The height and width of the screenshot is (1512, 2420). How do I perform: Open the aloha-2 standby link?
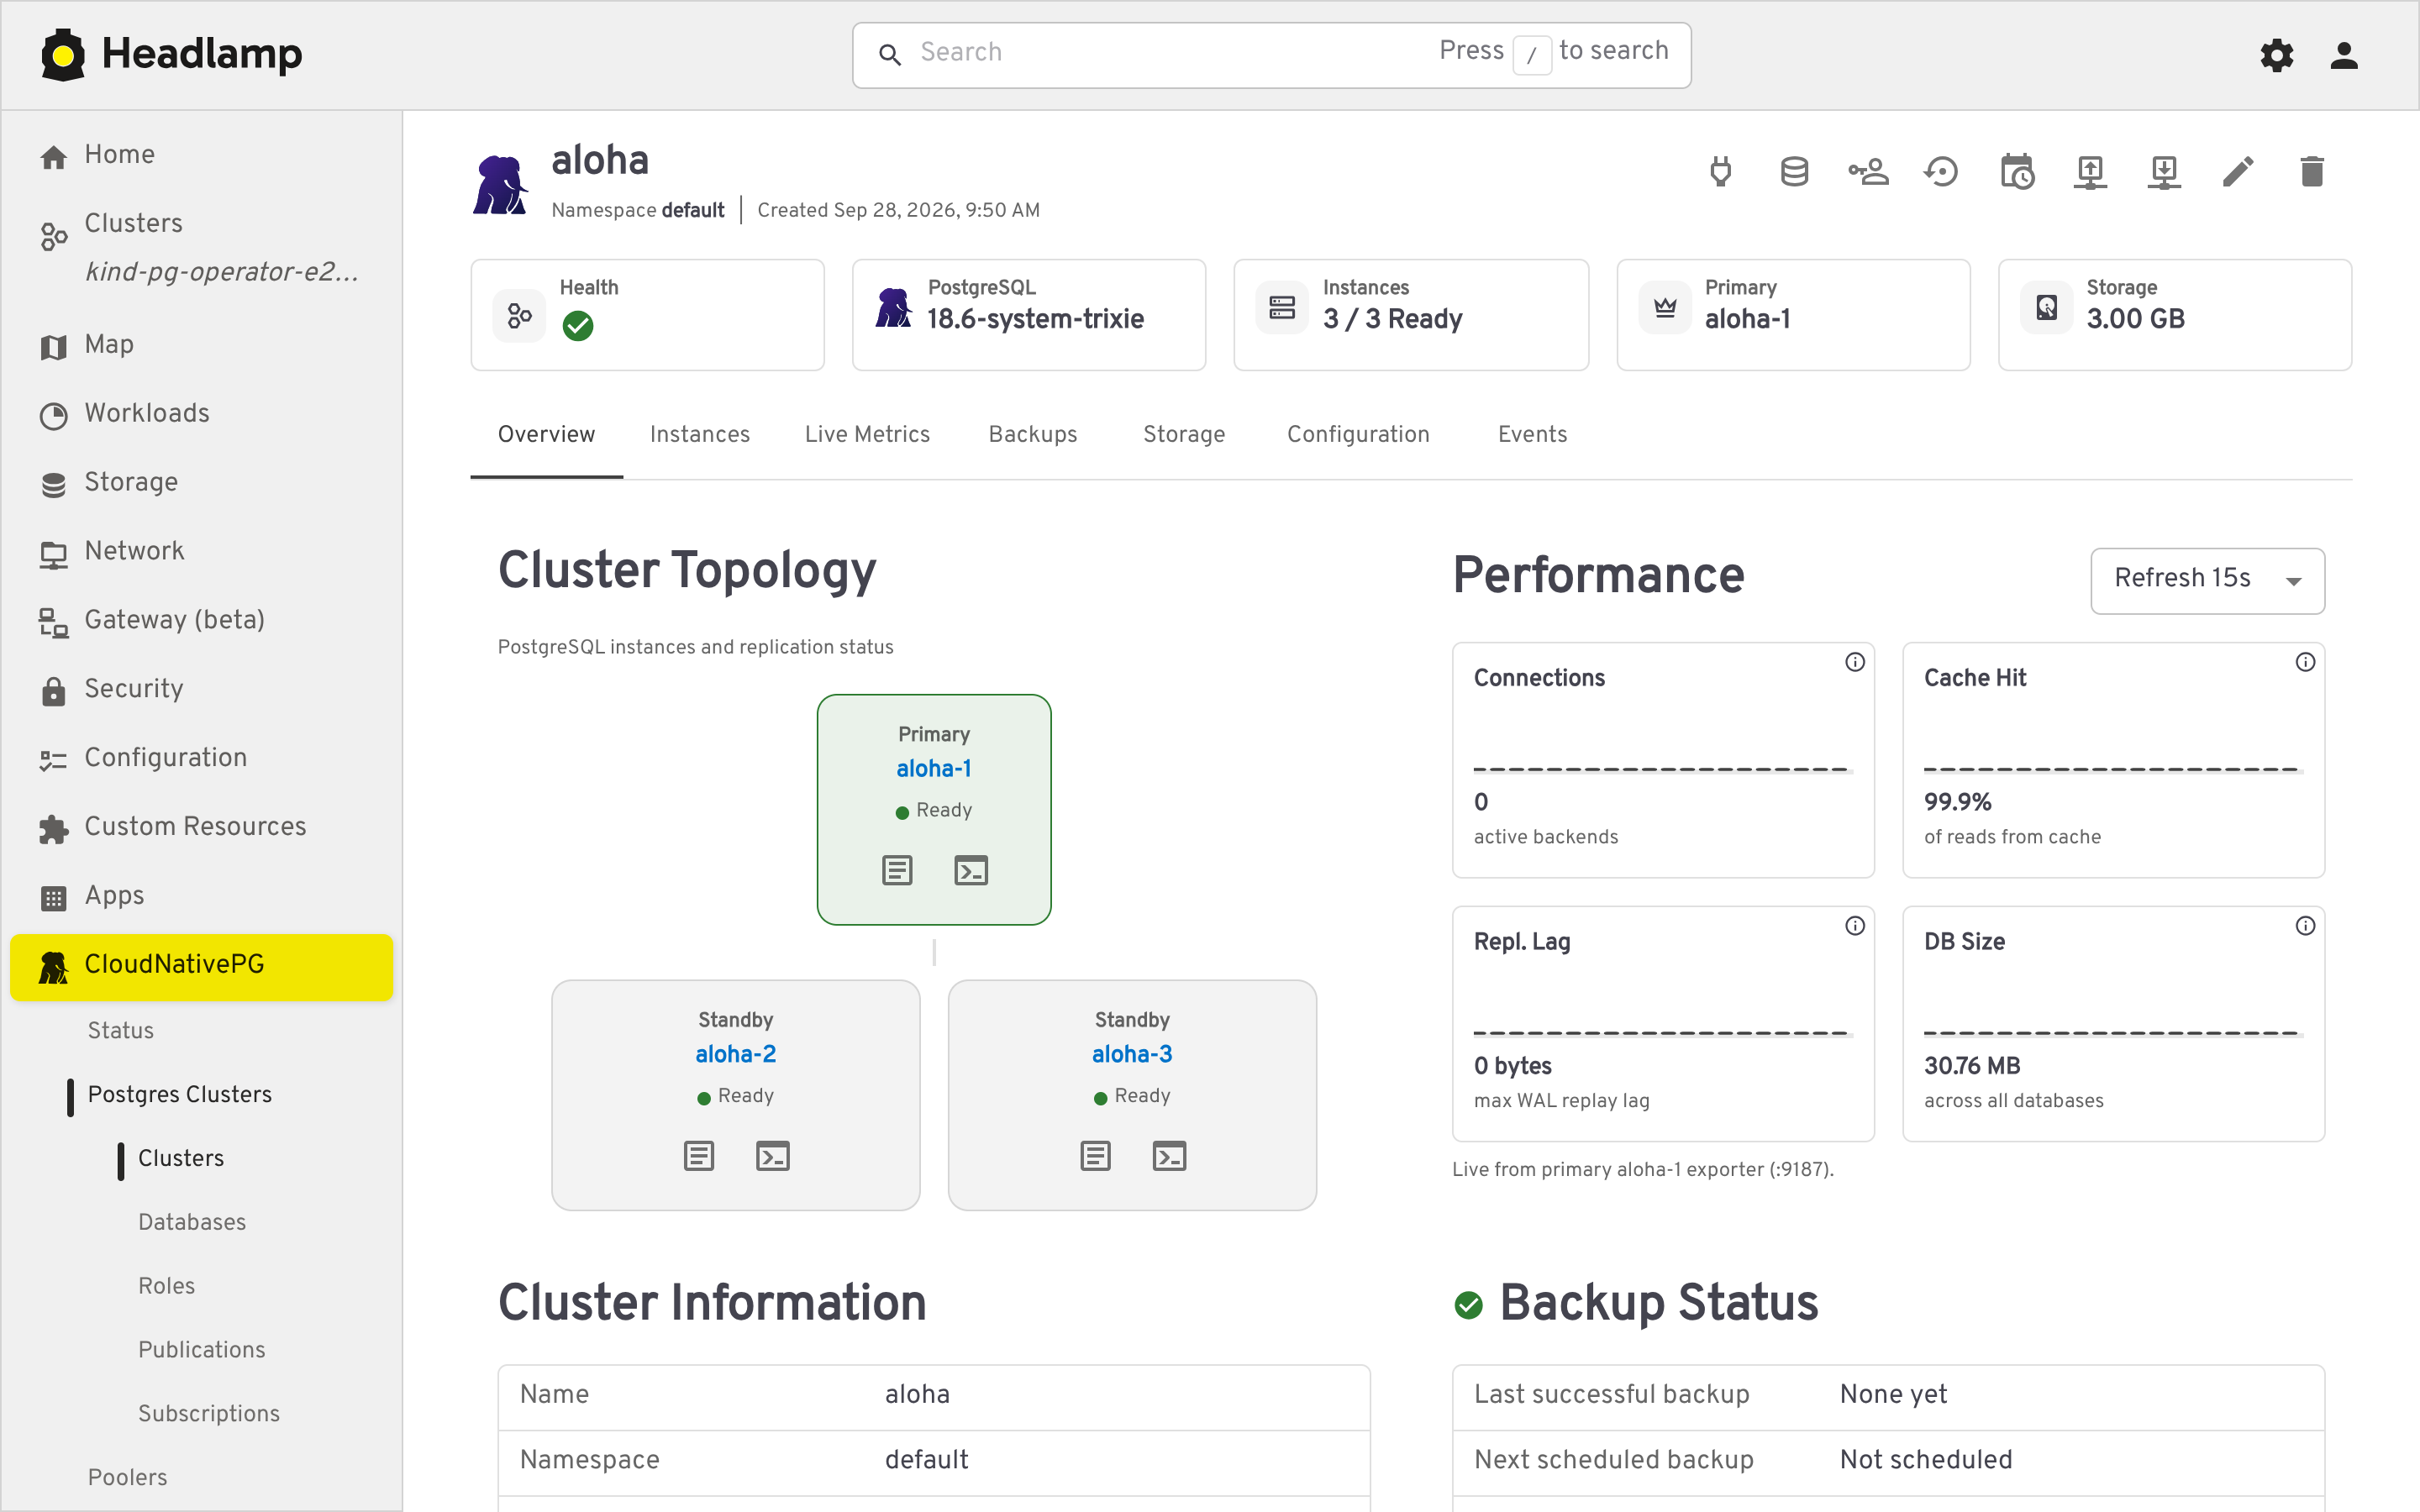(735, 1054)
